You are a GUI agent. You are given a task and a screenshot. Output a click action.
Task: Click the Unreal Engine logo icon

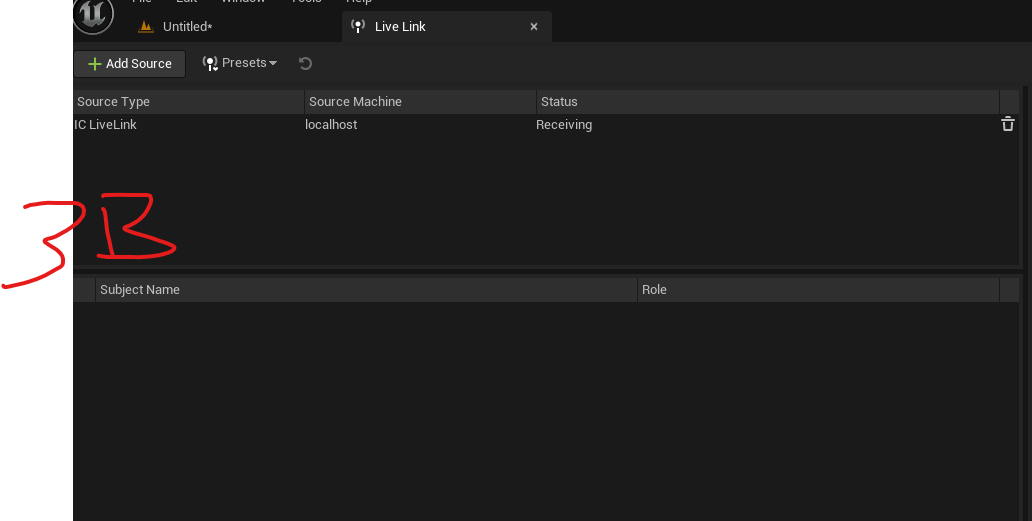[x=93, y=14]
